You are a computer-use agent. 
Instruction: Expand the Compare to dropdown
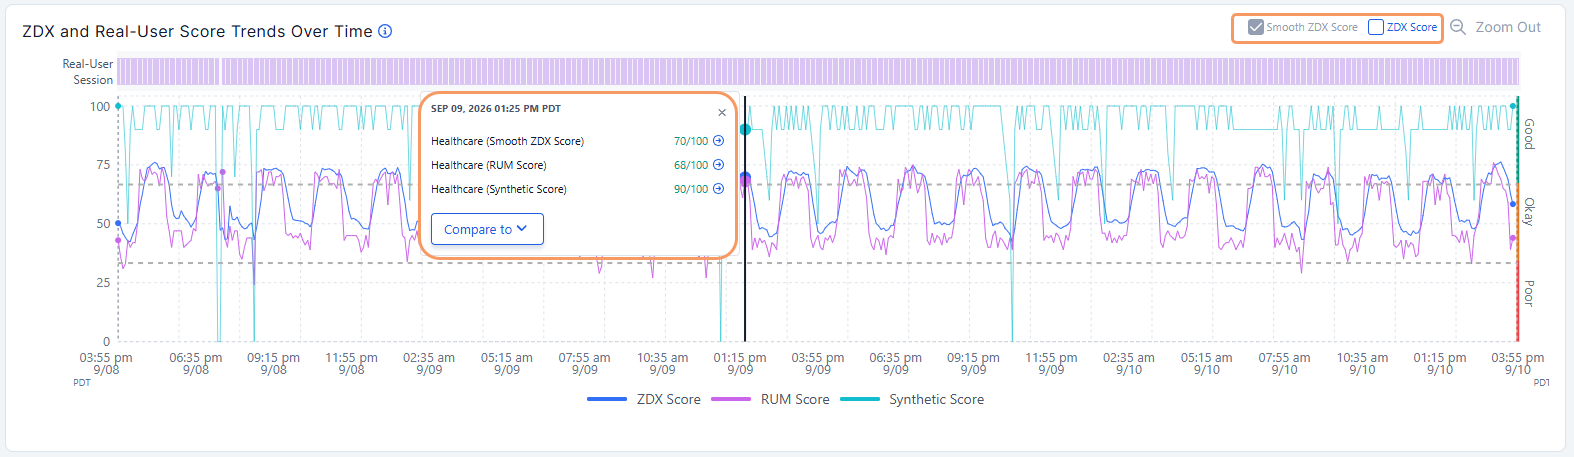(x=487, y=229)
